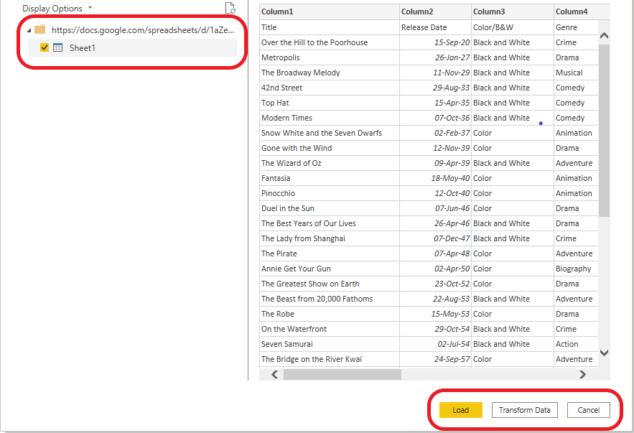Collapse the docs.google.com spreadsheet tree node
This screenshot has height=433, width=634.
pos(29,30)
